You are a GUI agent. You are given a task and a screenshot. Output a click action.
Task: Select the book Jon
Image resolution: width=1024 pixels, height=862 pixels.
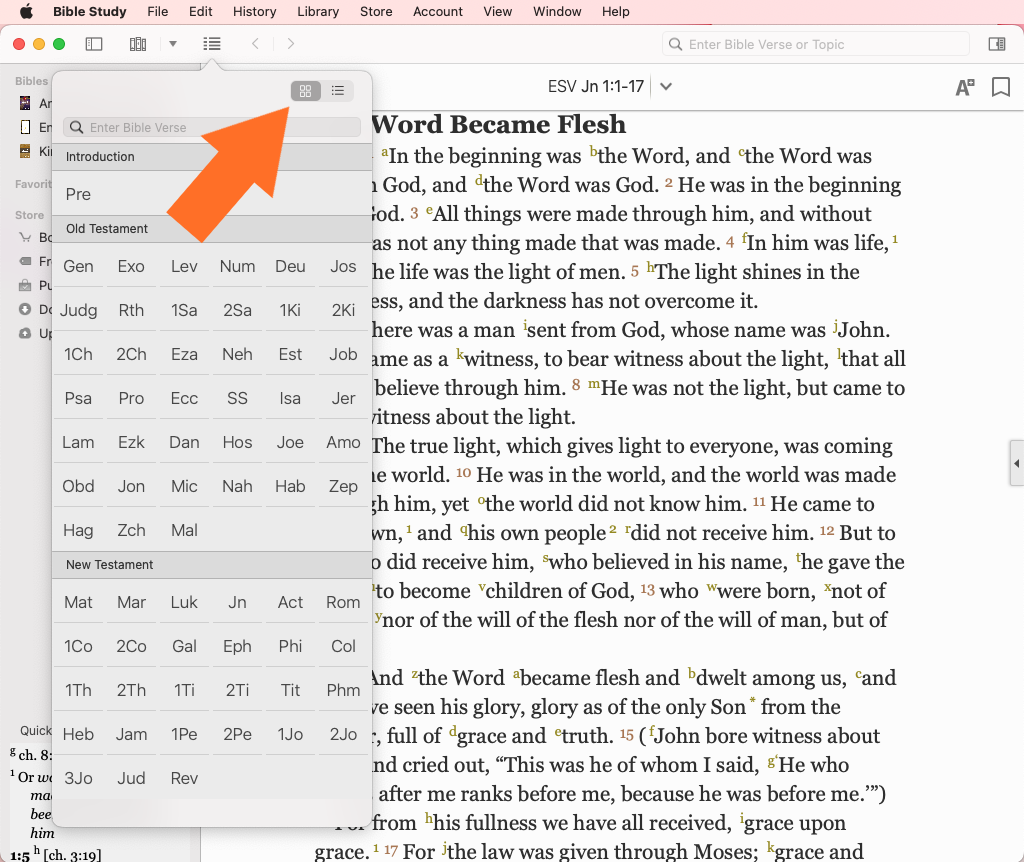pyautogui.click(x=131, y=487)
